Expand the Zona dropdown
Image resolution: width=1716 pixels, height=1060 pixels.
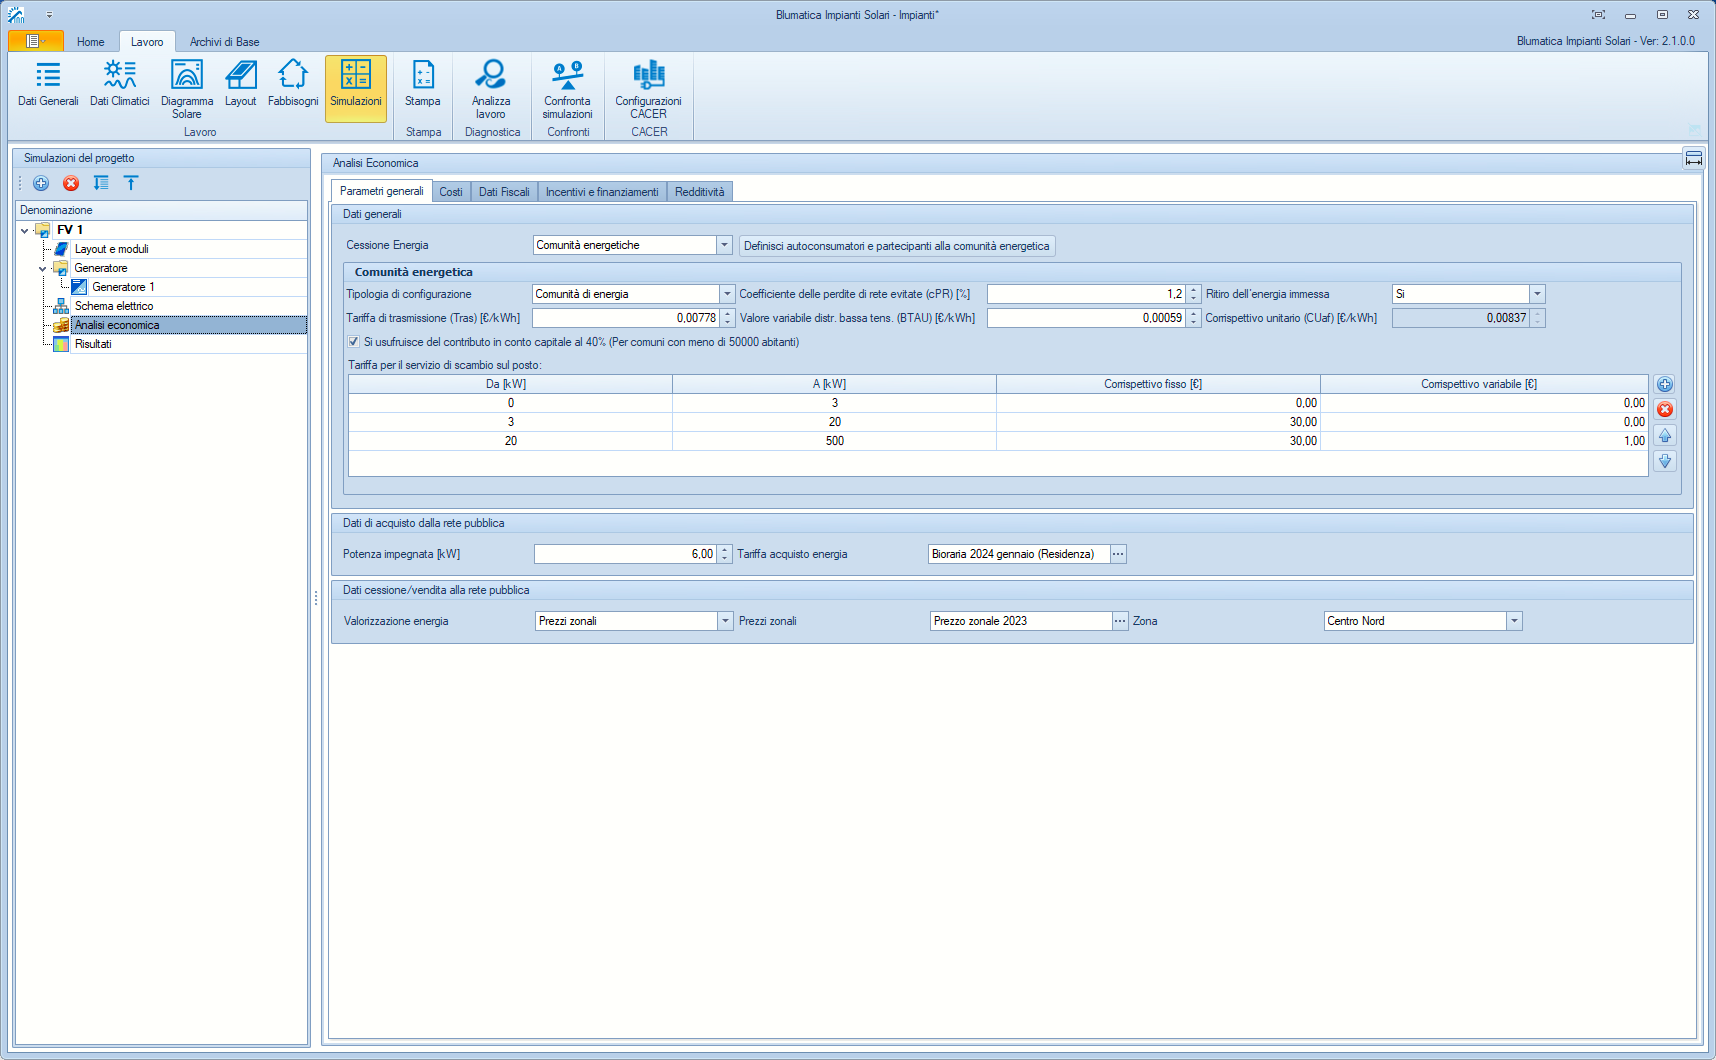click(x=1514, y=621)
